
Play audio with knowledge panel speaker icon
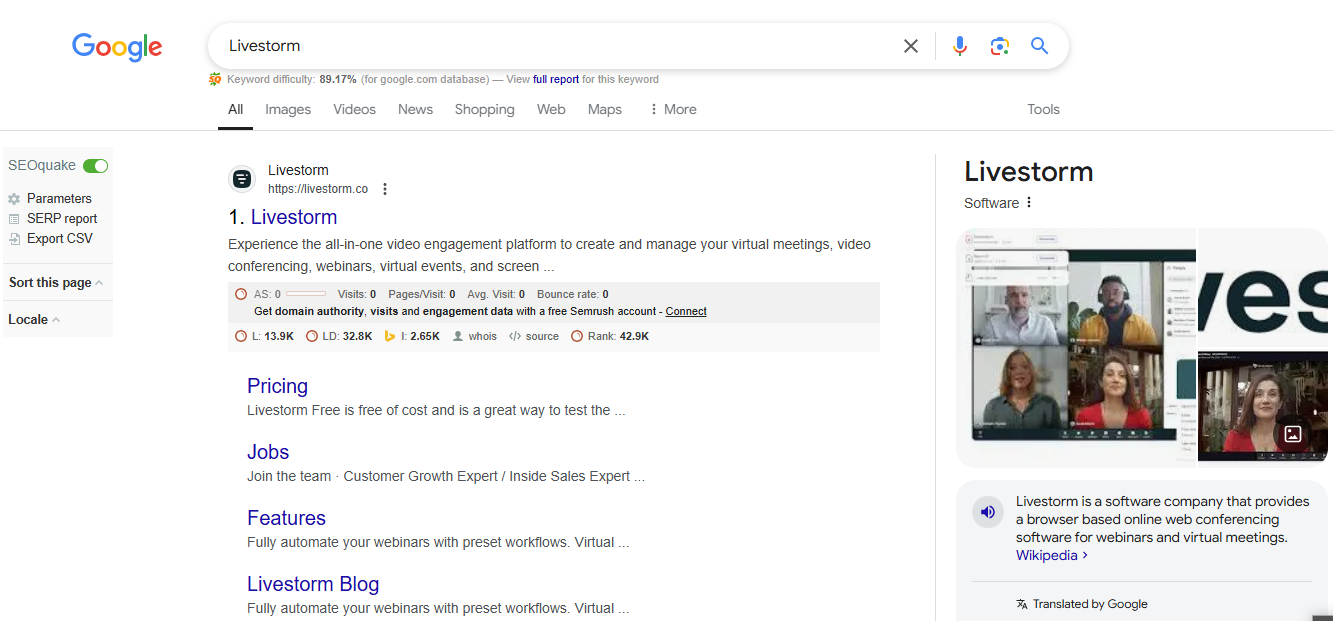[988, 512]
